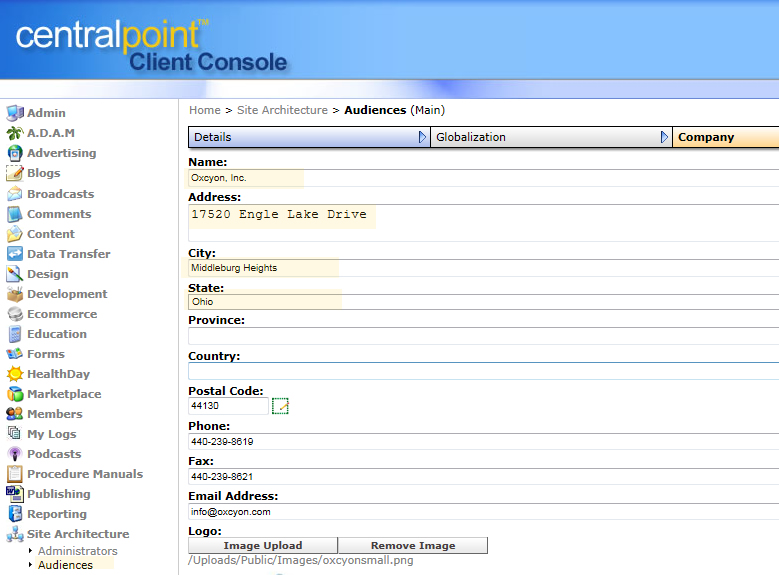Expand the Administrators tree item
The height and width of the screenshot is (575, 779).
(x=31, y=551)
